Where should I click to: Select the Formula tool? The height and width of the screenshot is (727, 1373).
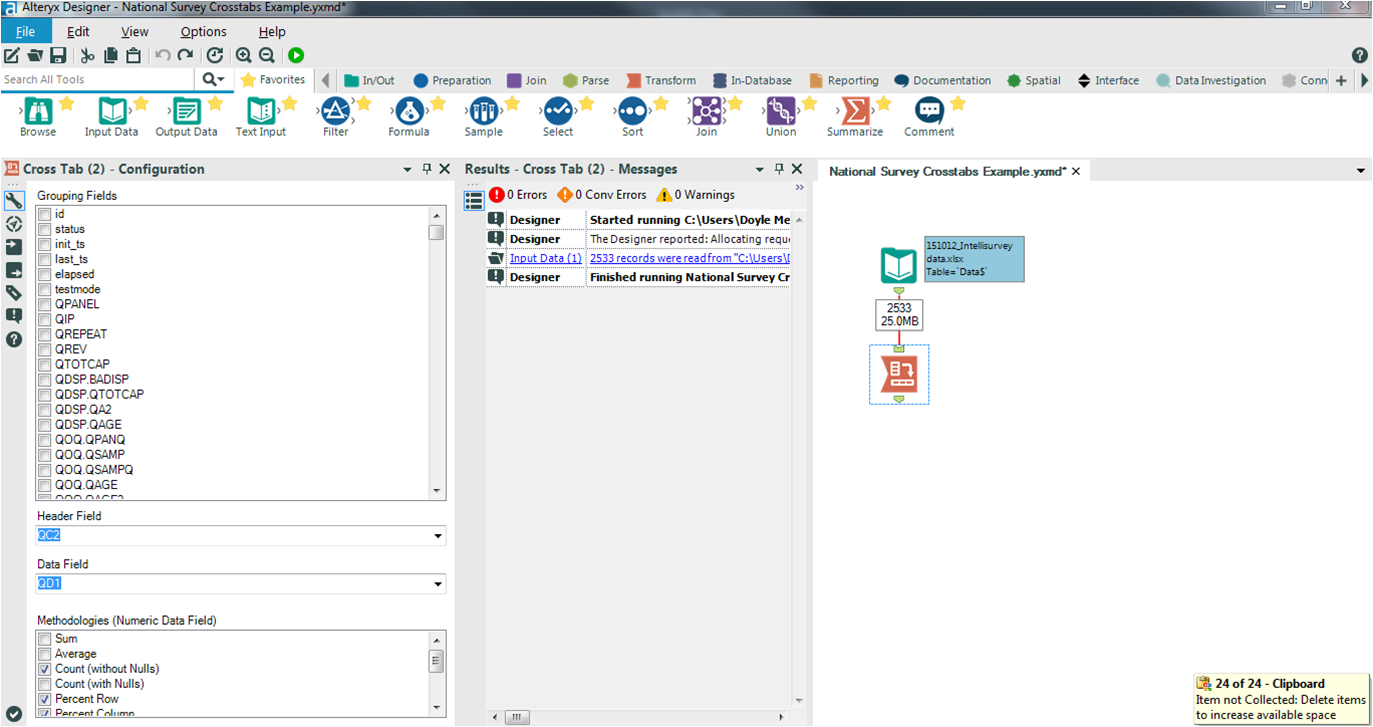tap(408, 117)
